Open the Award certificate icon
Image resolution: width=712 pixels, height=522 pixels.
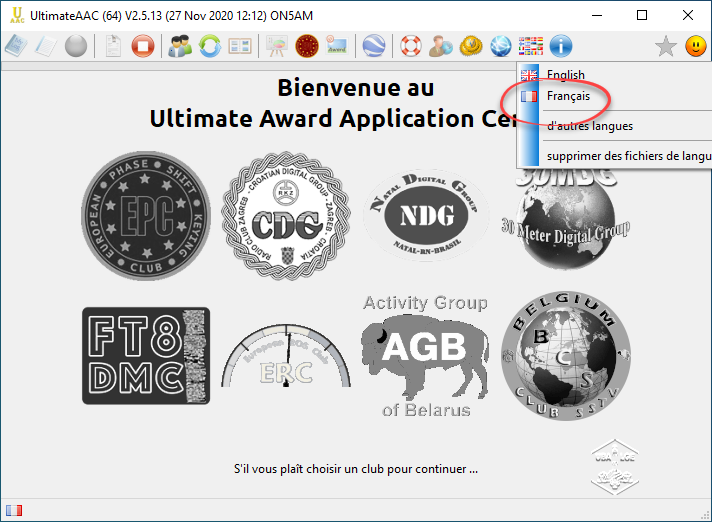337,46
